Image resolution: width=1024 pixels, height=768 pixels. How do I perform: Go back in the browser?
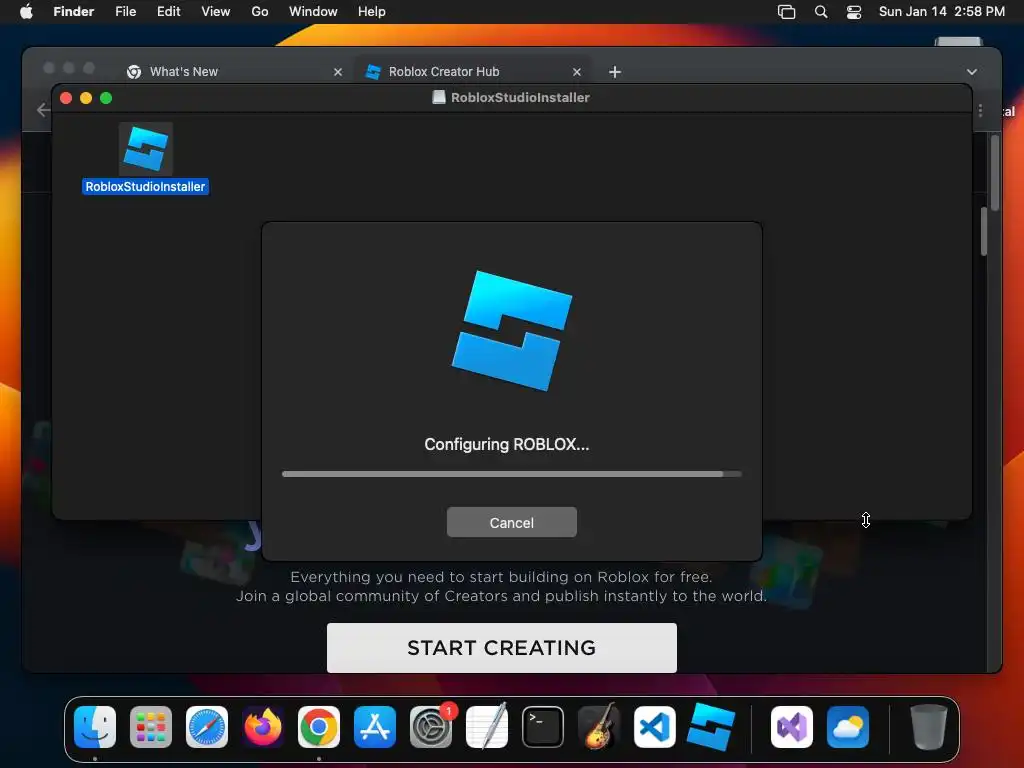(43, 110)
